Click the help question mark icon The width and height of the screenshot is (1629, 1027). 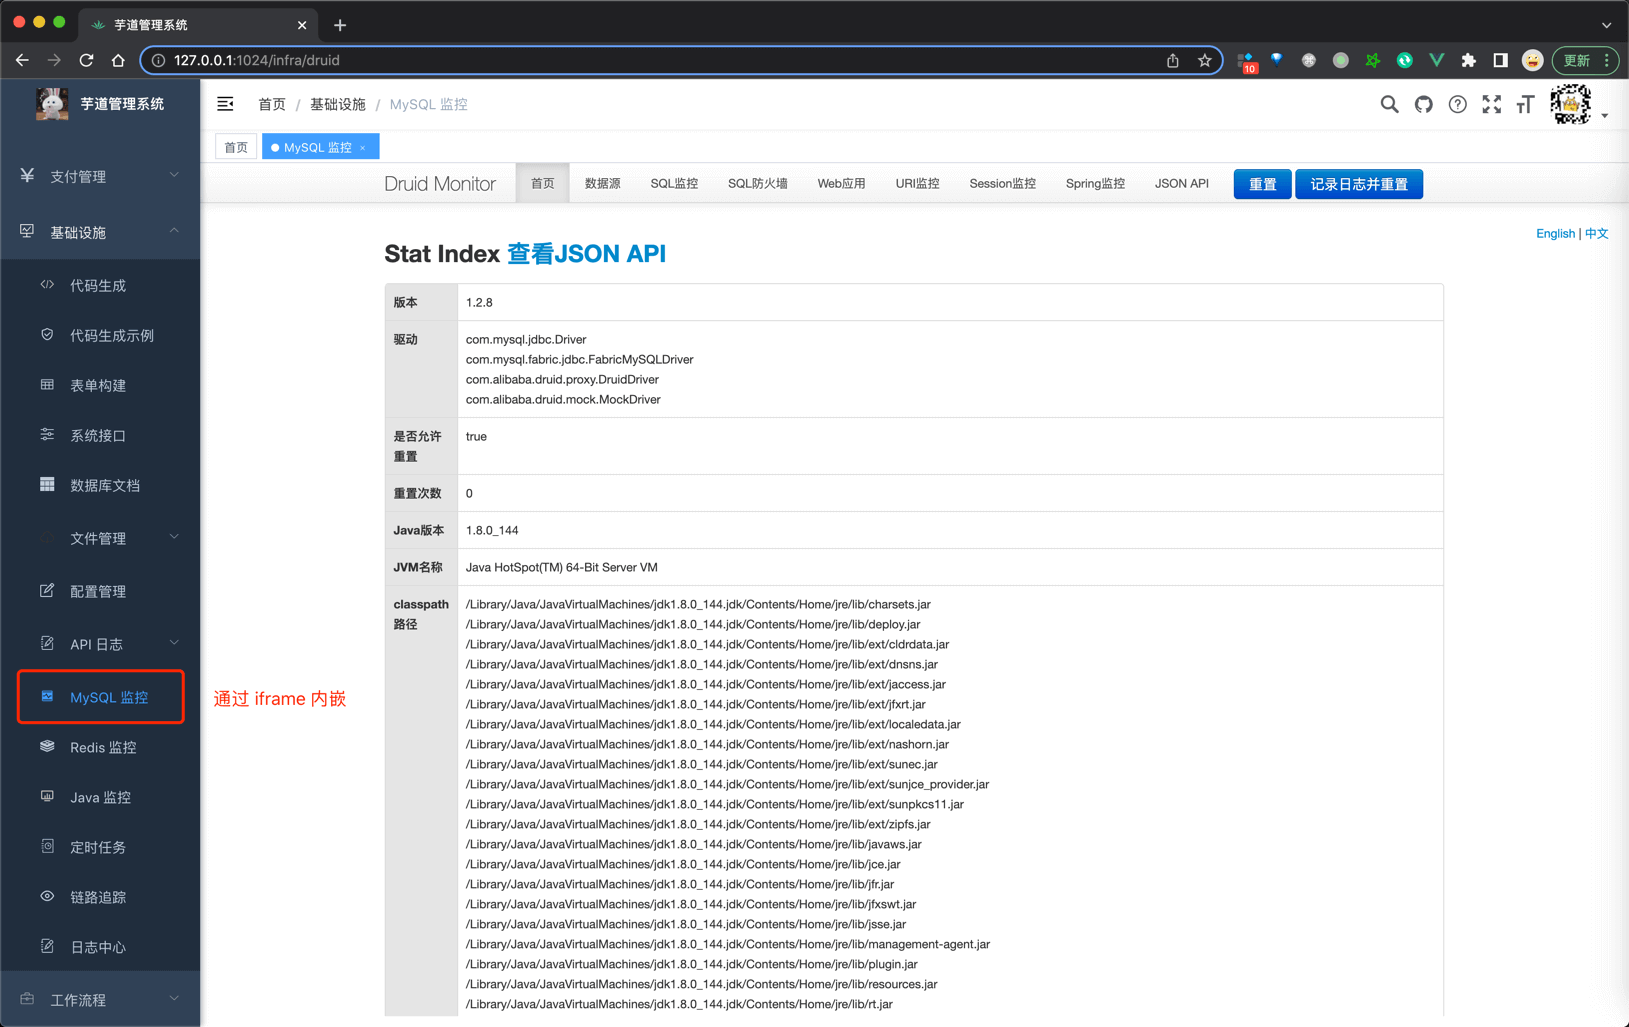point(1457,104)
